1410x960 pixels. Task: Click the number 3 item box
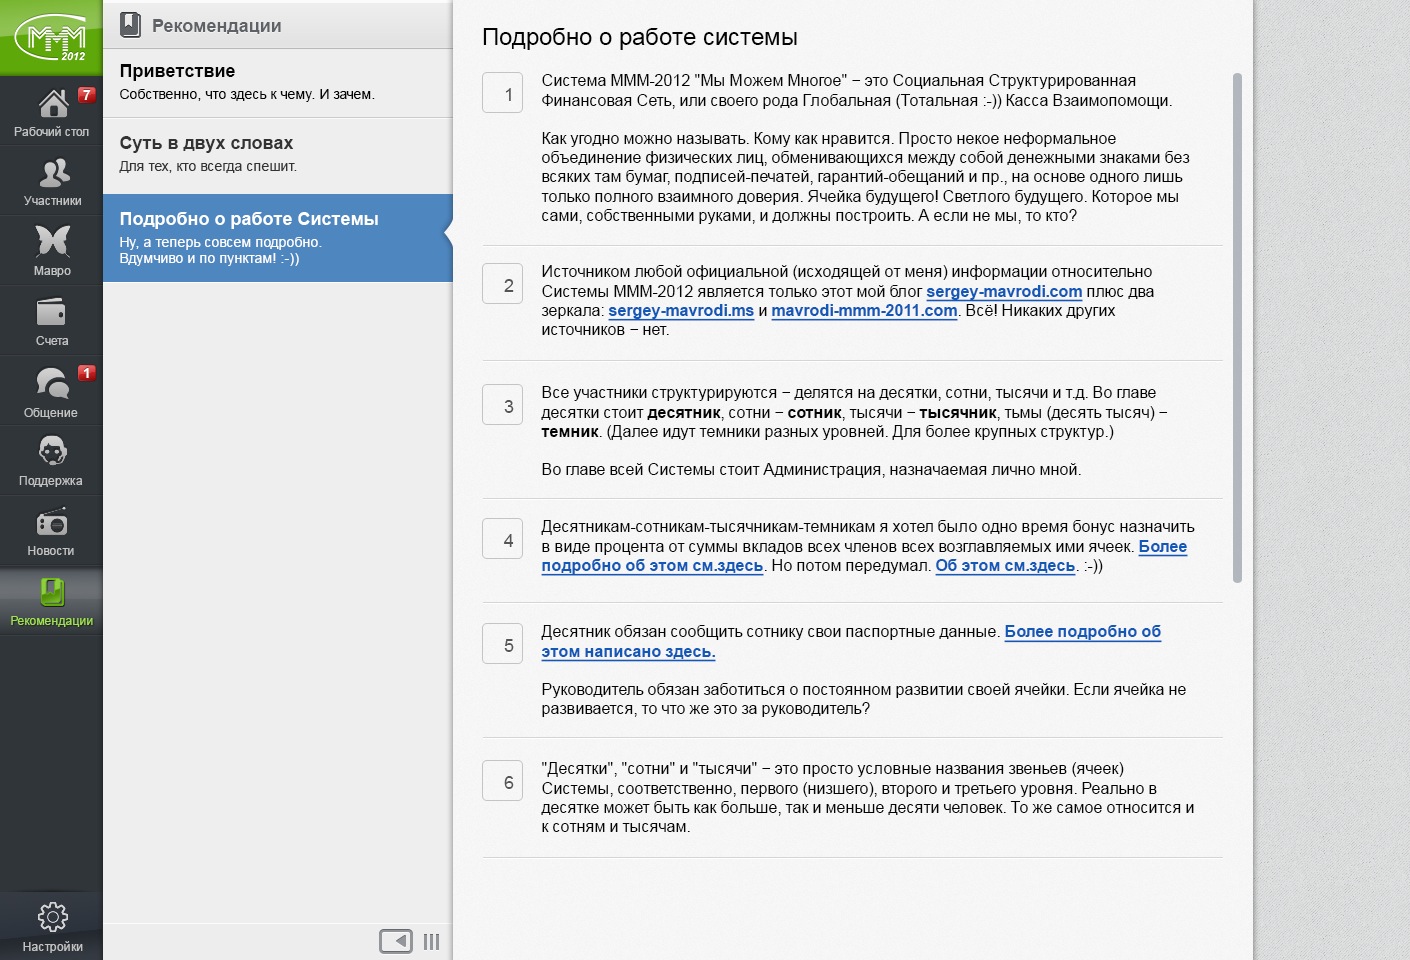point(503,405)
